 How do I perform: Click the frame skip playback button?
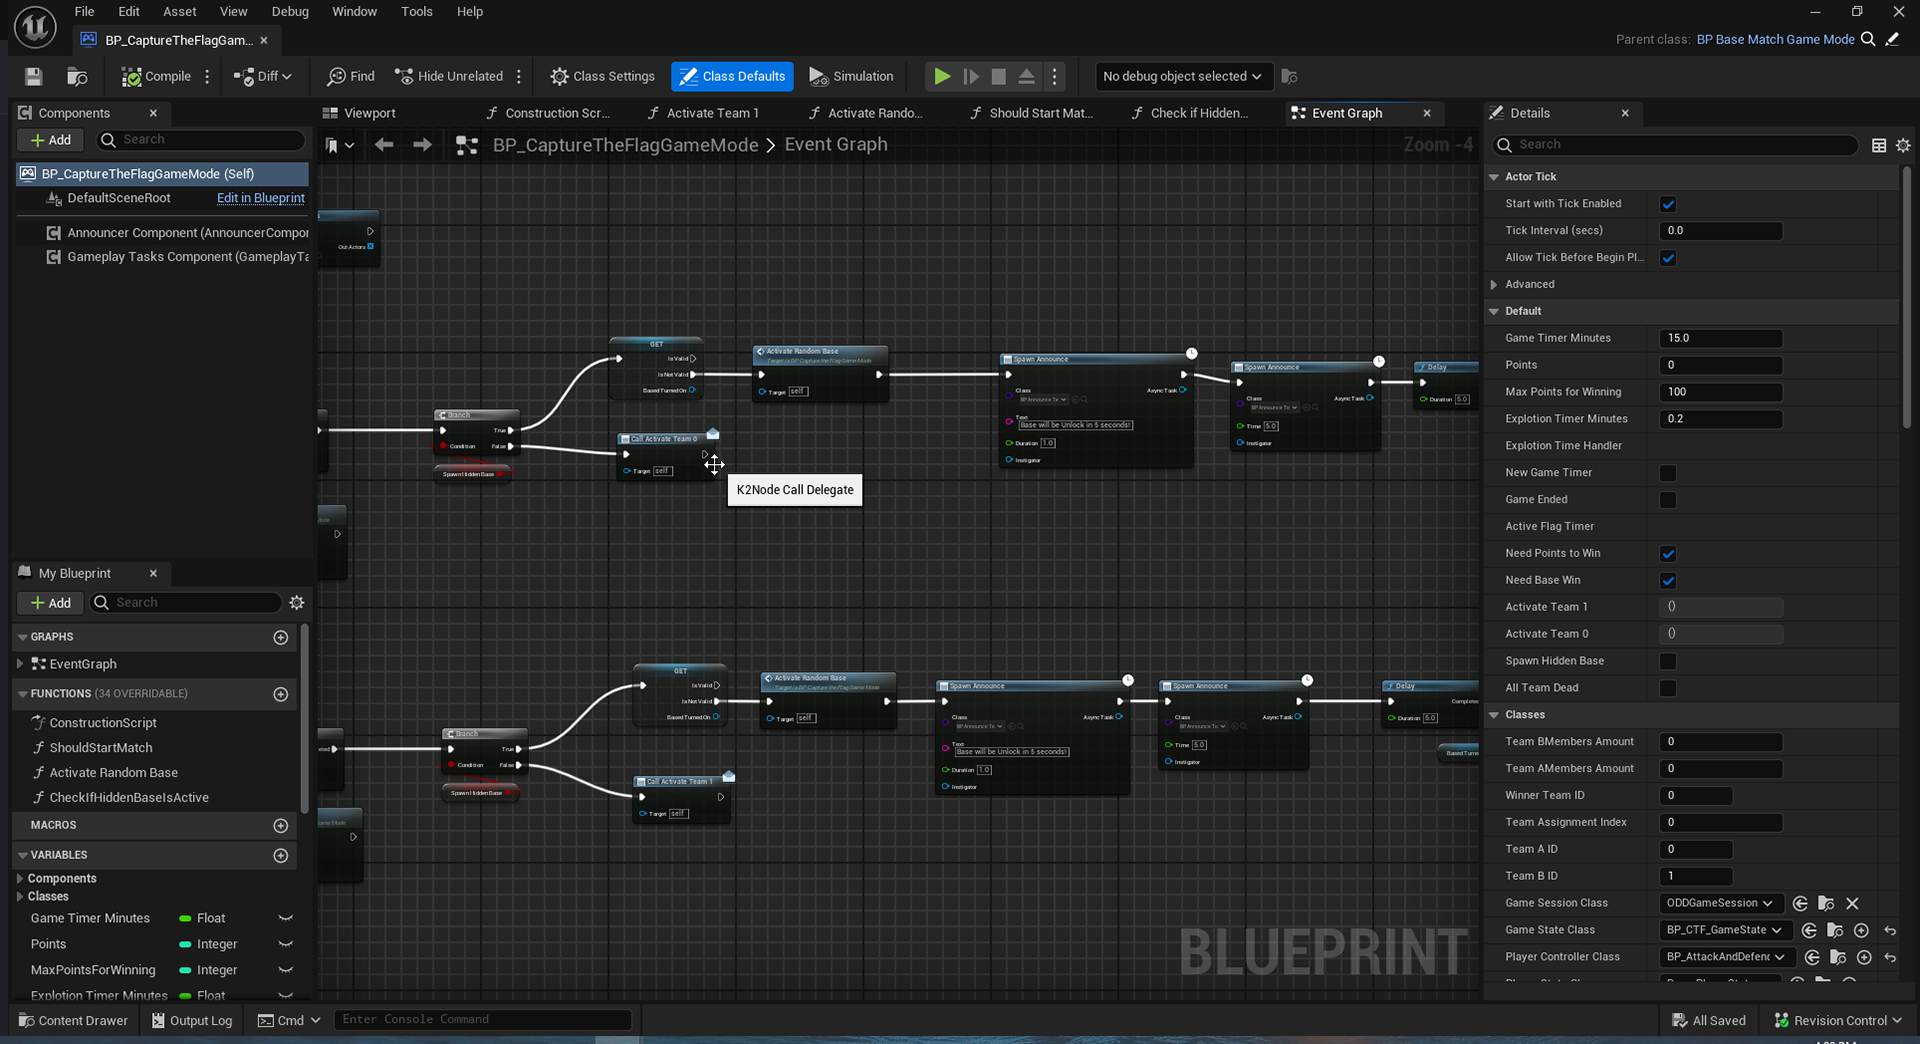click(x=970, y=76)
